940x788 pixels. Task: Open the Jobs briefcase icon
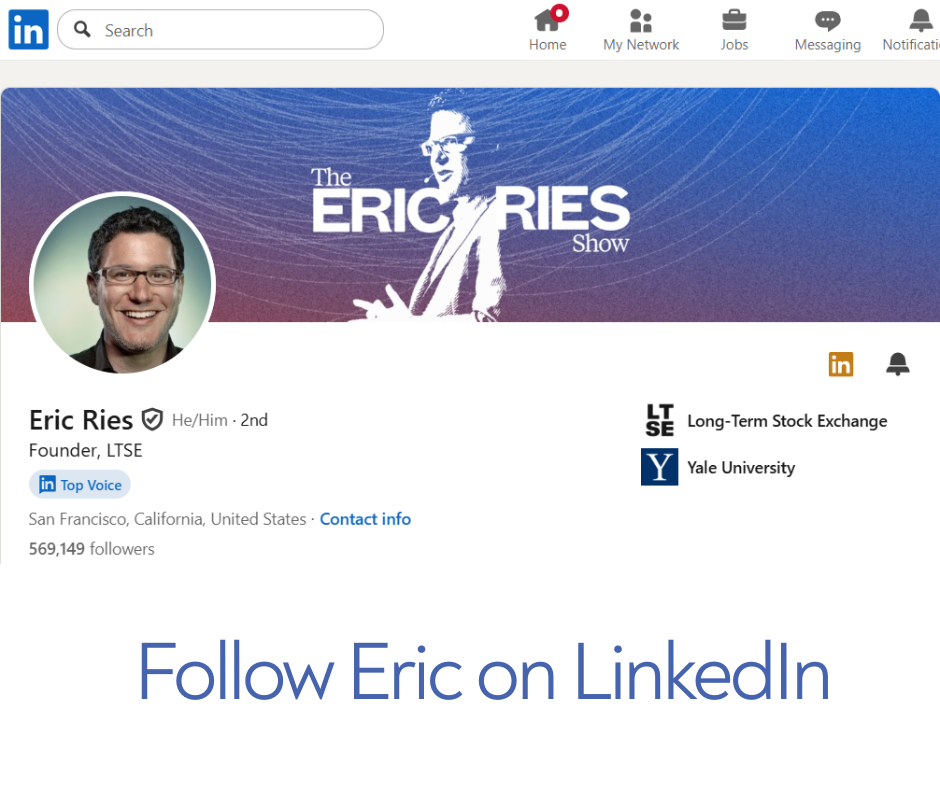coord(734,20)
